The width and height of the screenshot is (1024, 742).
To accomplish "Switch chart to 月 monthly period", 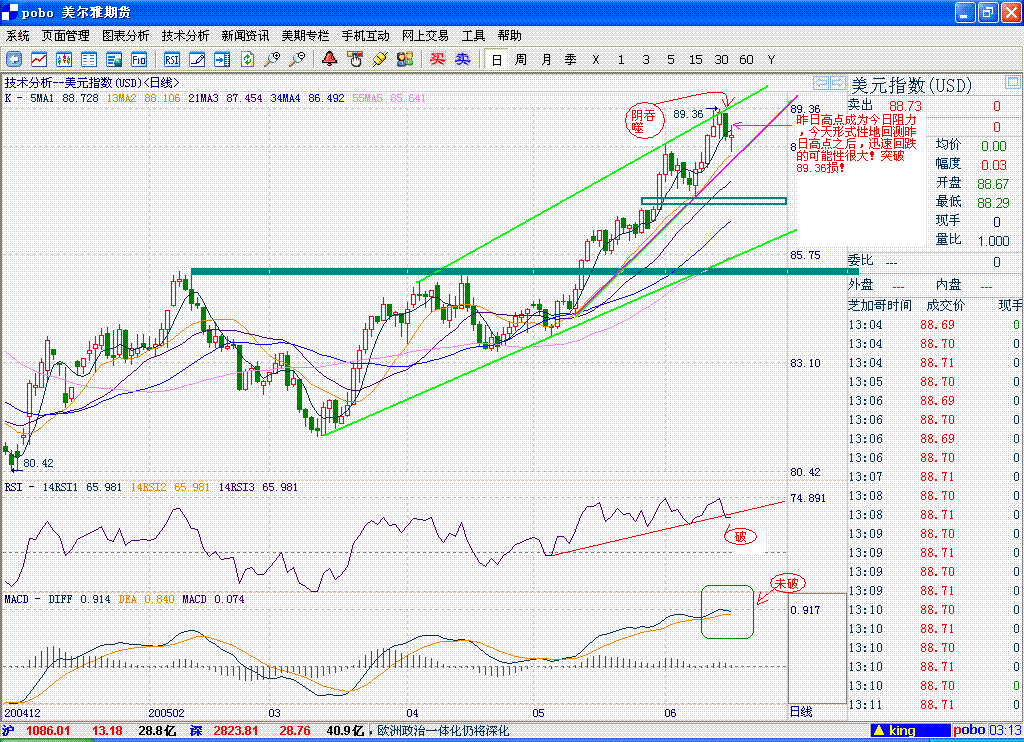I will (546, 59).
